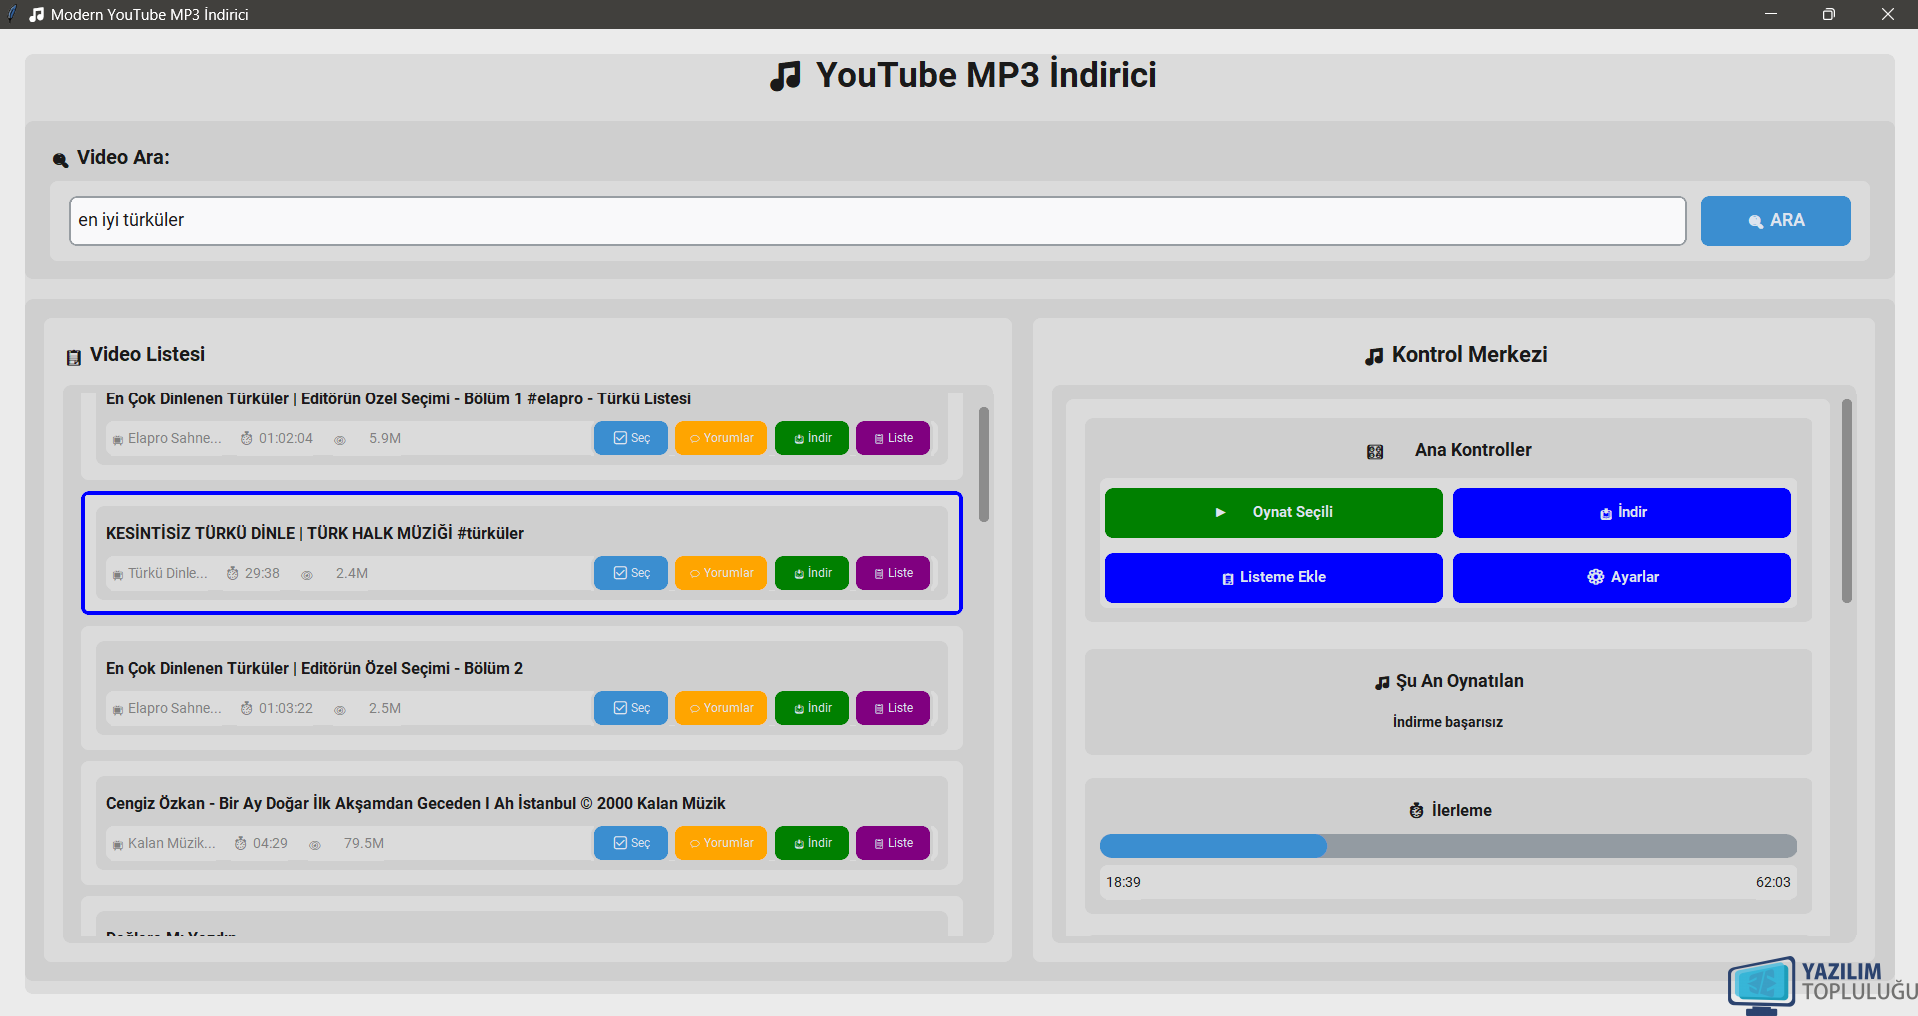
Task: Add Cengiz Özkan video via Liste button
Action: 892,843
